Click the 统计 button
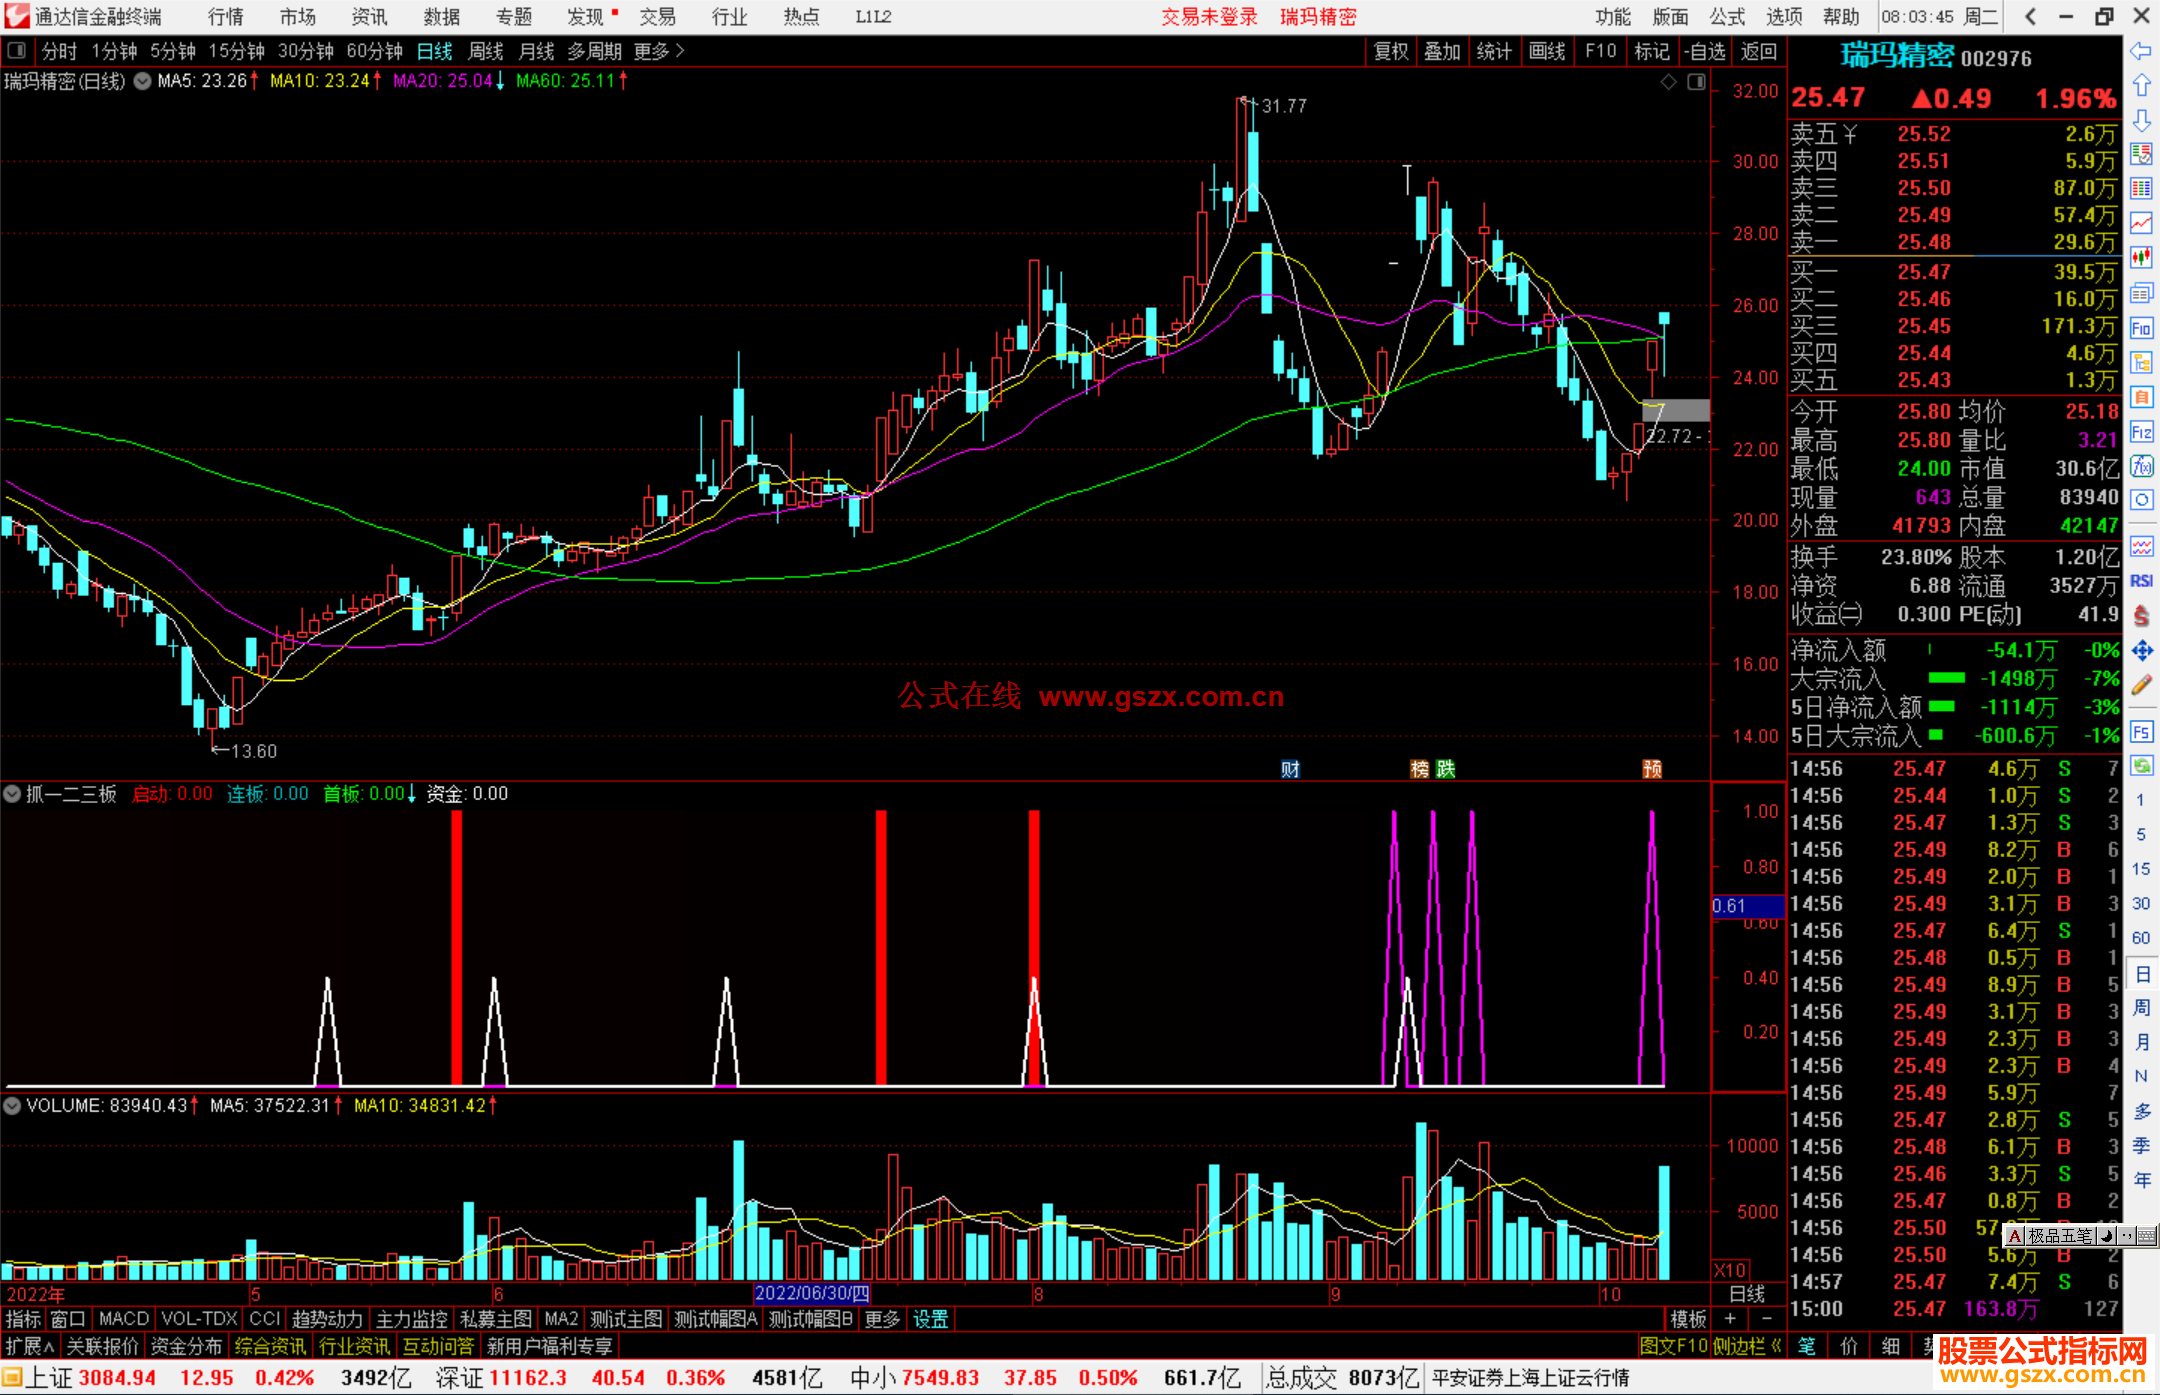The height and width of the screenshot is (1395, 2160). click(1494, 51)
